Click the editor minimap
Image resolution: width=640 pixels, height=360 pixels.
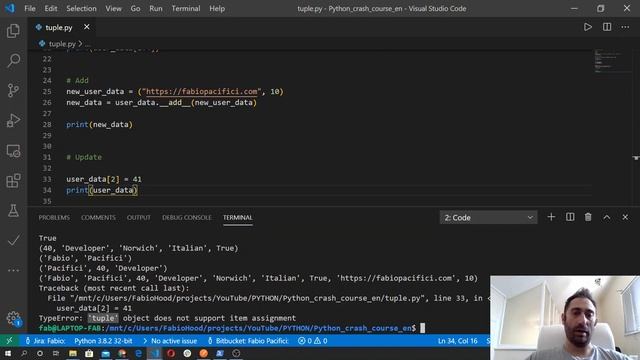point(613,61)
